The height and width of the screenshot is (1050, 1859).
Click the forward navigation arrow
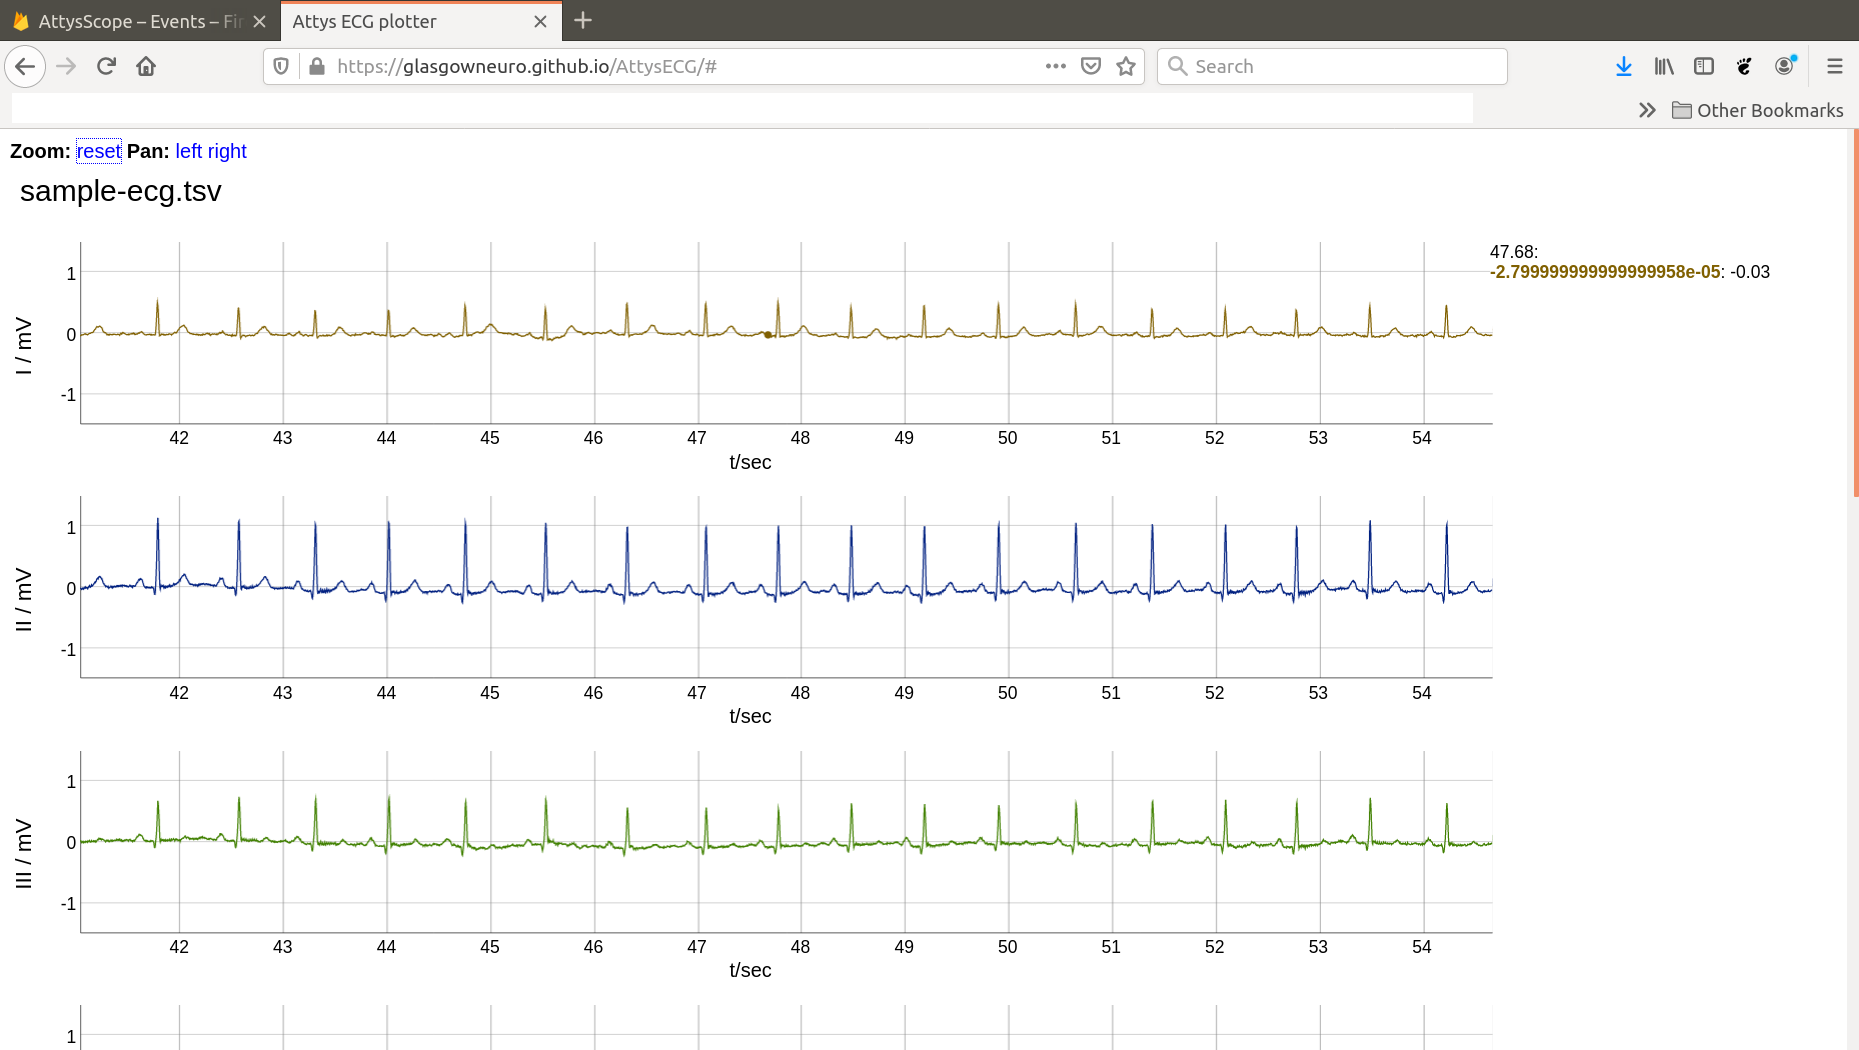[66, 67]
